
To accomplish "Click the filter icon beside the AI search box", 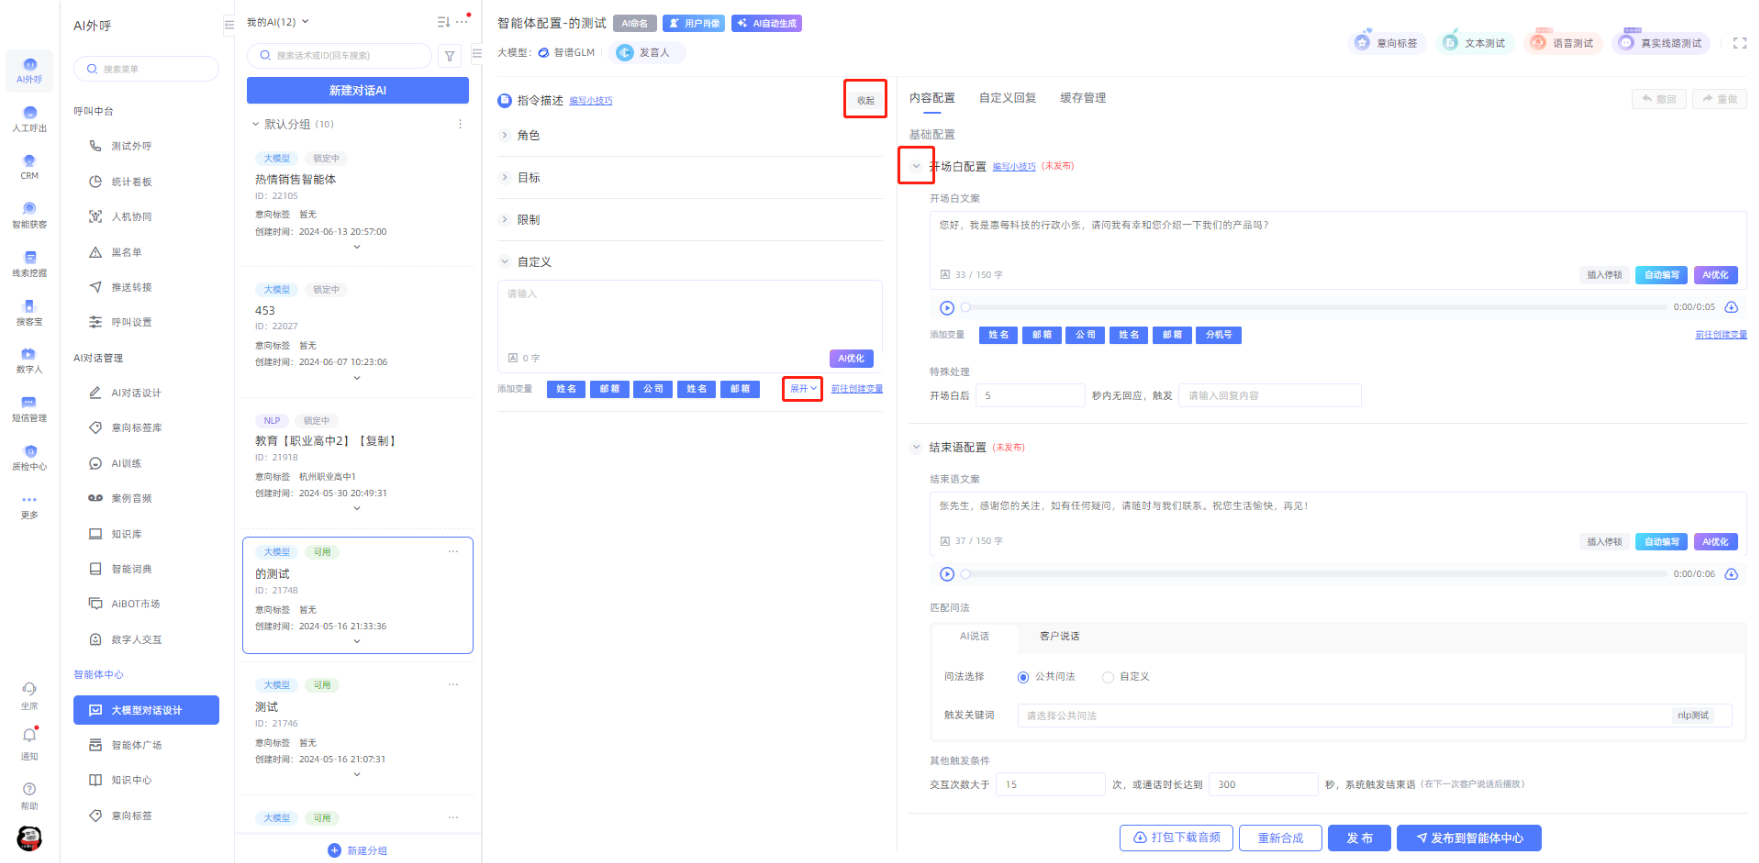I will 450,56.
